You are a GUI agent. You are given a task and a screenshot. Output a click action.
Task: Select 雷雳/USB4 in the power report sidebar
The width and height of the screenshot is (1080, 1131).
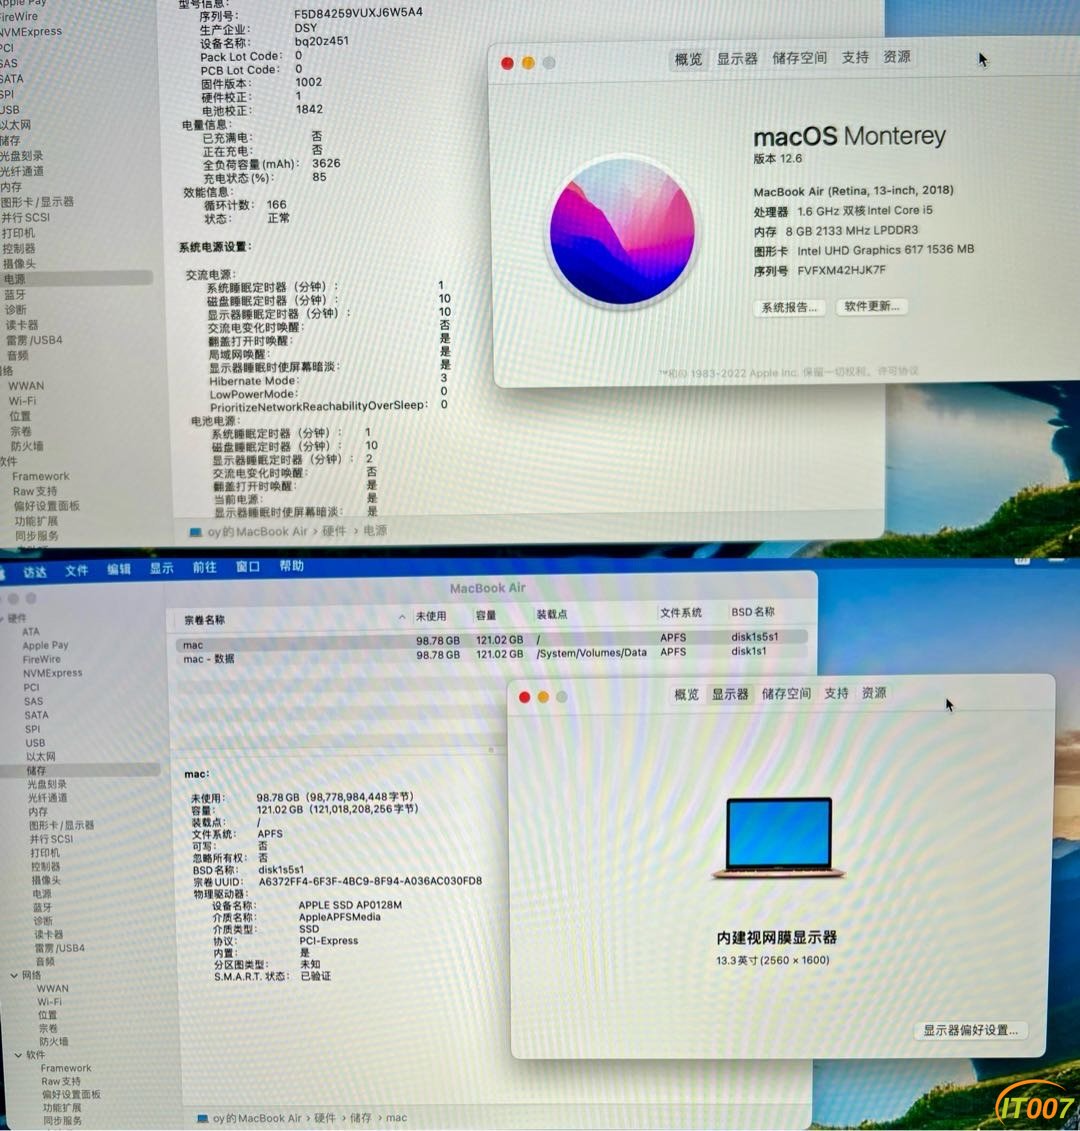[34, 340]
